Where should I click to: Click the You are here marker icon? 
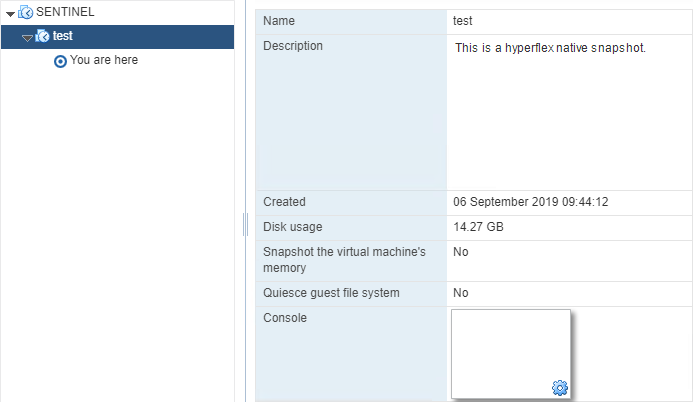(60, 61)
